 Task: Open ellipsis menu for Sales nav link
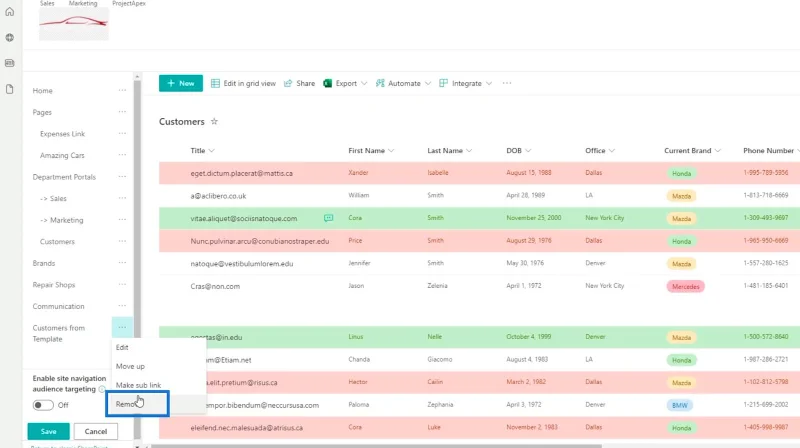(122, 198)
